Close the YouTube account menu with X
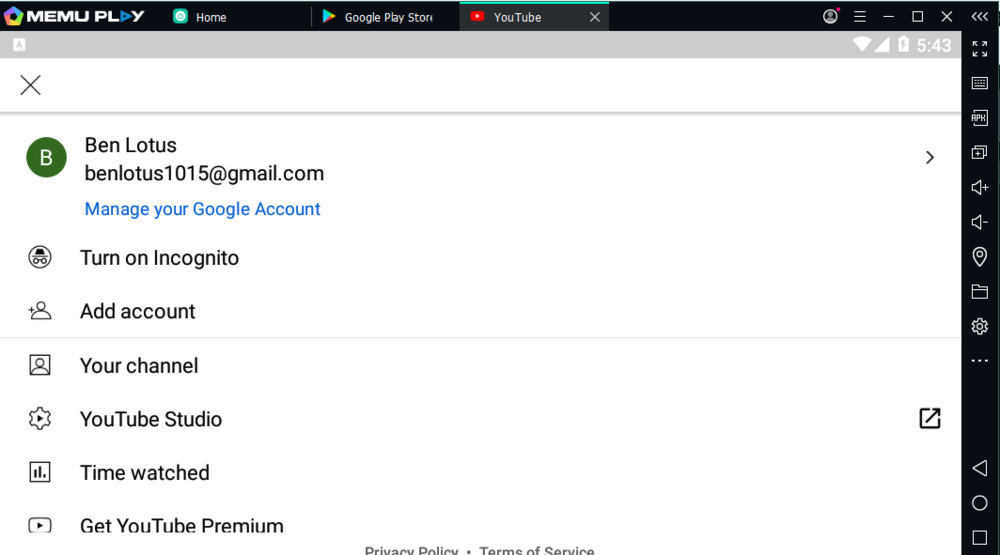The height and width of the screenshot is (555, 1000). click(x=31, y=85)
